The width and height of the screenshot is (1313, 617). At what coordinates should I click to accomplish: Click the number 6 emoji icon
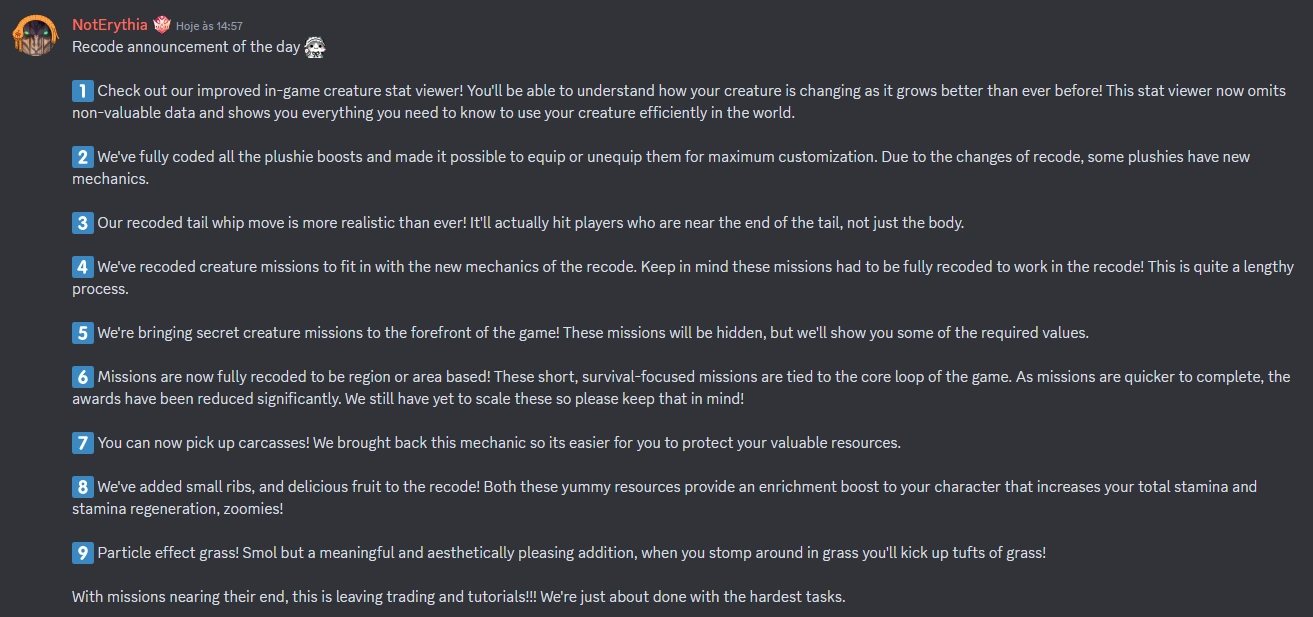83,377
